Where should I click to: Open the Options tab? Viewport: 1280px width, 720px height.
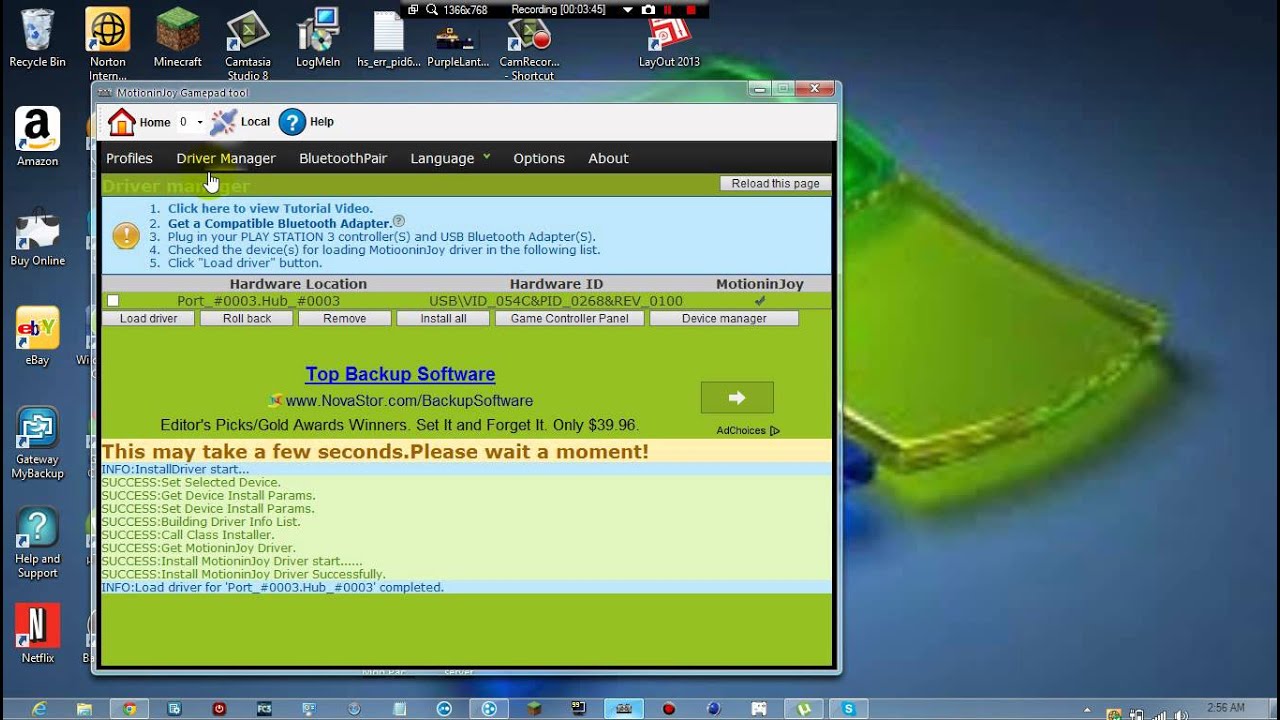539,158
